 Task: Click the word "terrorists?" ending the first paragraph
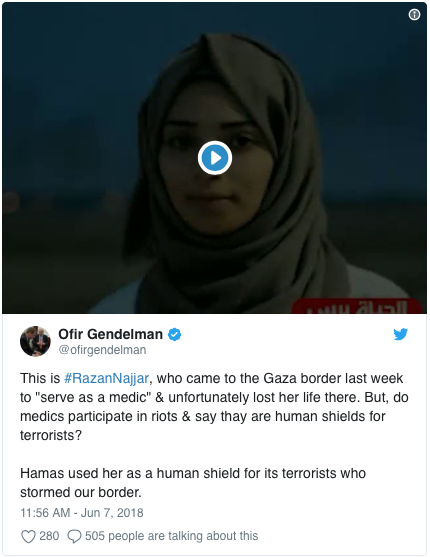coord(51,435)
